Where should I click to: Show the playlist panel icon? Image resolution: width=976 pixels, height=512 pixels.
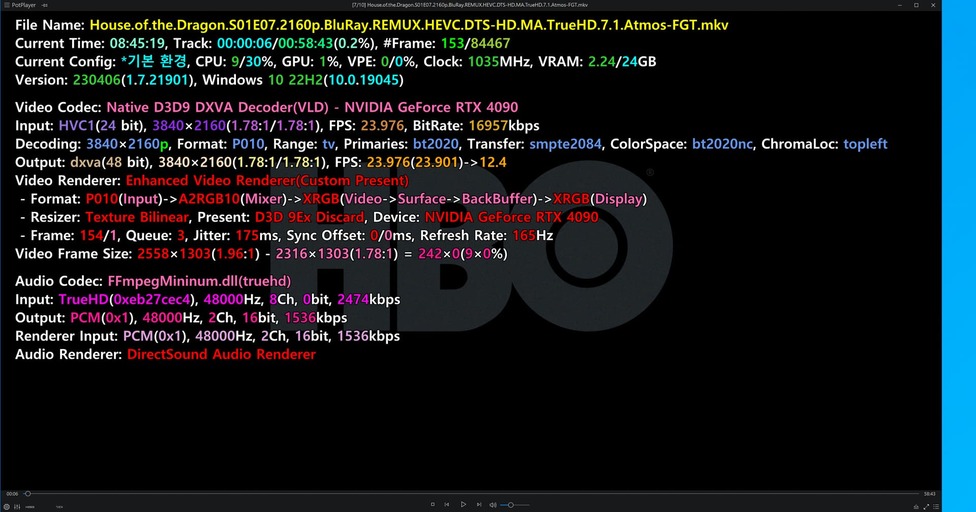[x=936, y=506]
